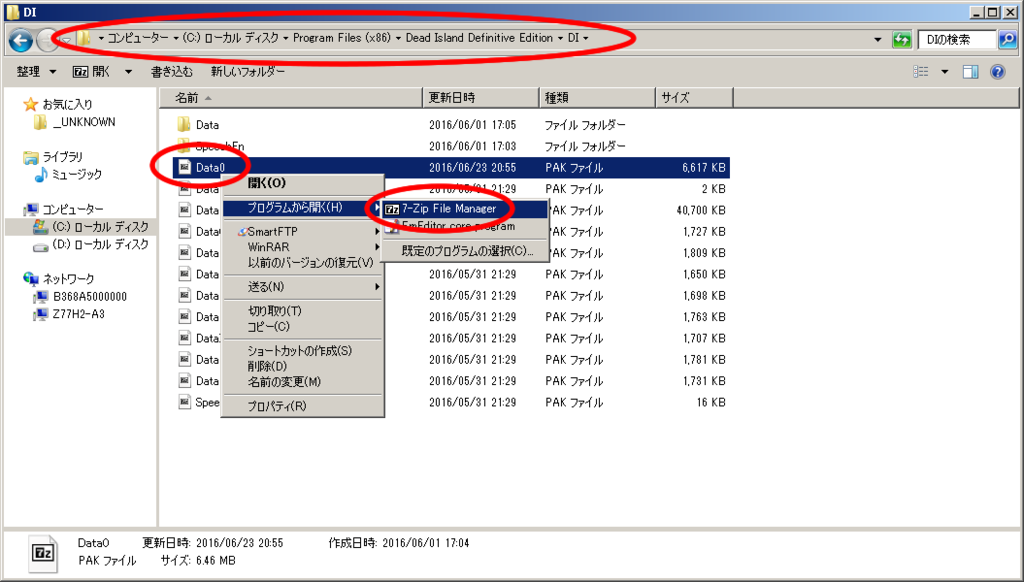This screenshot has width=1024, height=582.
Task: Choose 削除(D) from the context menu
Action: tap(302, 366)
